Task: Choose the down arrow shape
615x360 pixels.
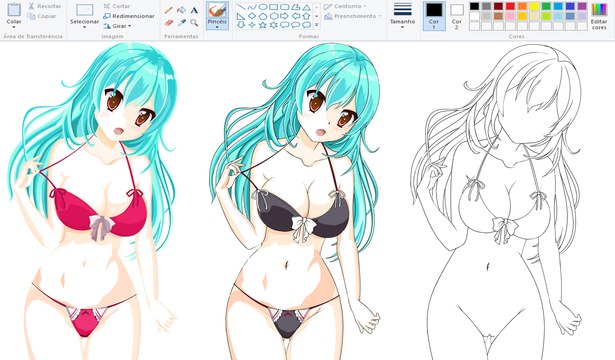Action: [240, 25]
